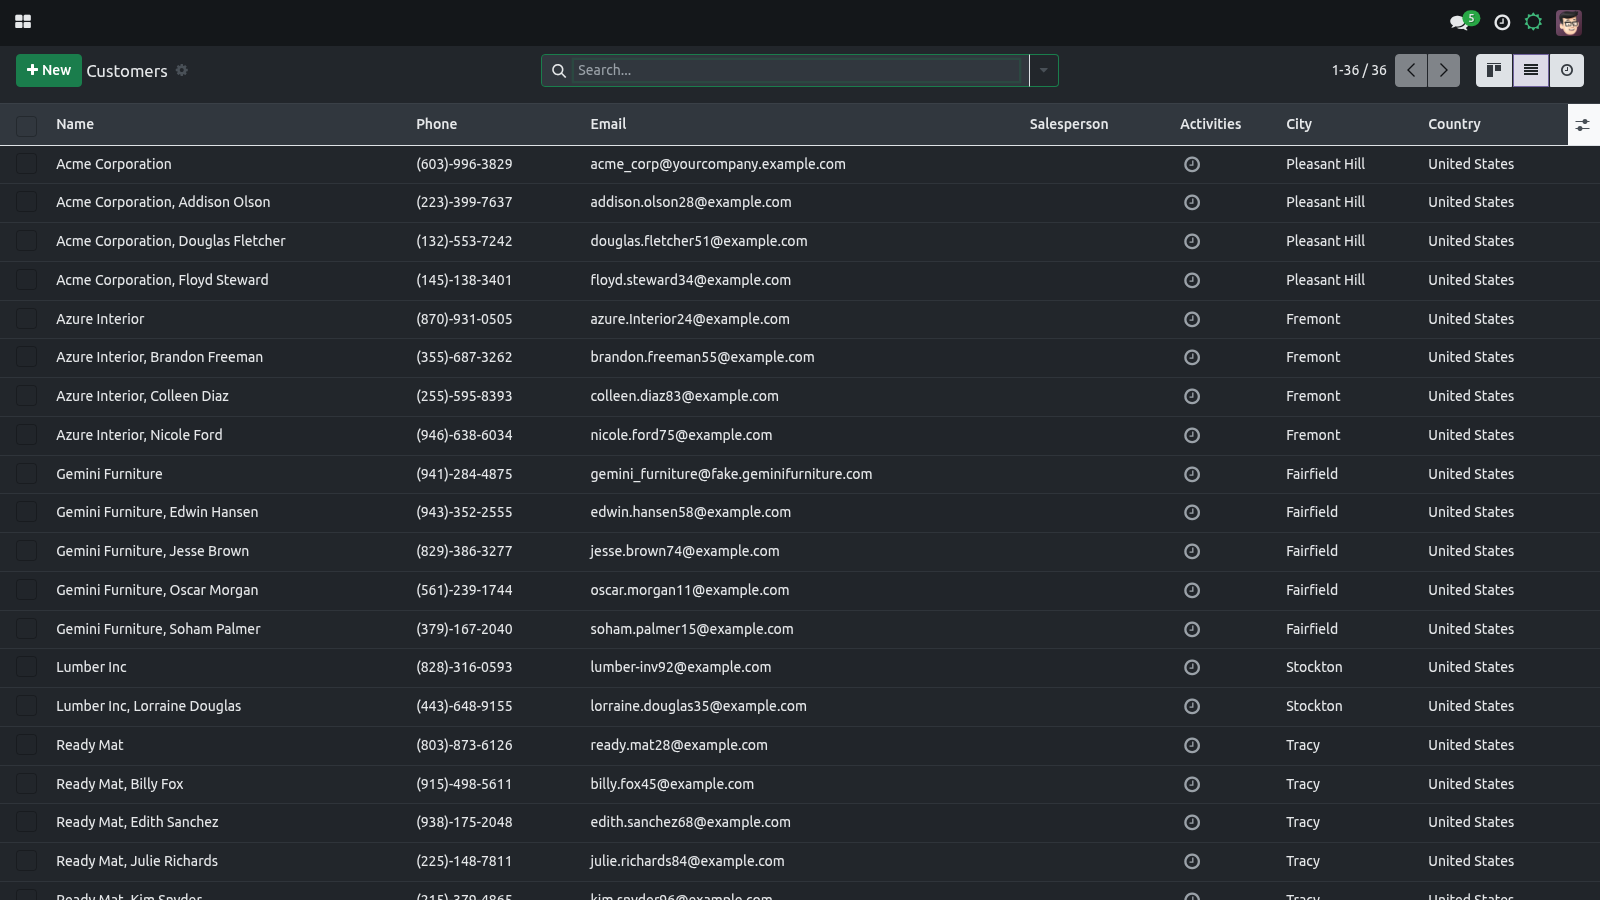Select checkbox for Ready Mat, Julie Richards
The width and height of the screenshot is (1600, 900).
(27, 861)
